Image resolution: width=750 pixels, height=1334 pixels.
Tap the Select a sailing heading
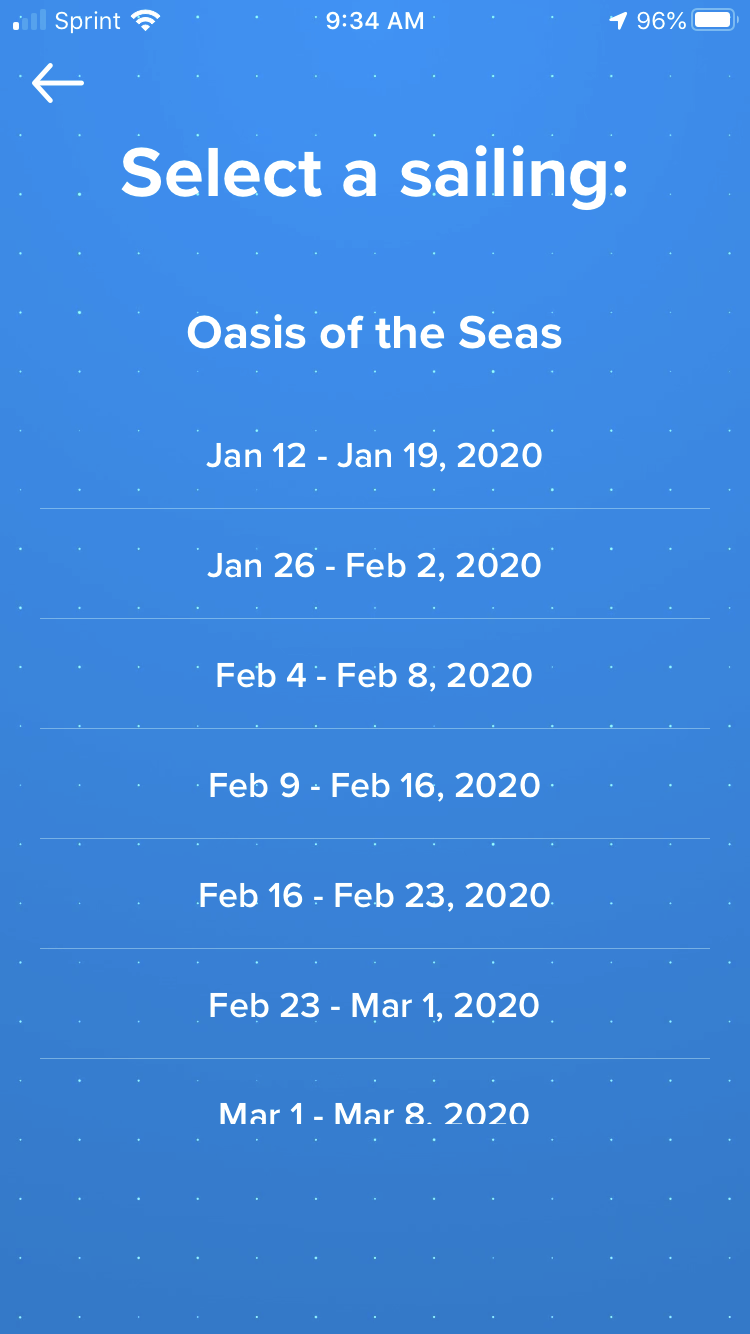pyautogui.click(x=375, y=174)
